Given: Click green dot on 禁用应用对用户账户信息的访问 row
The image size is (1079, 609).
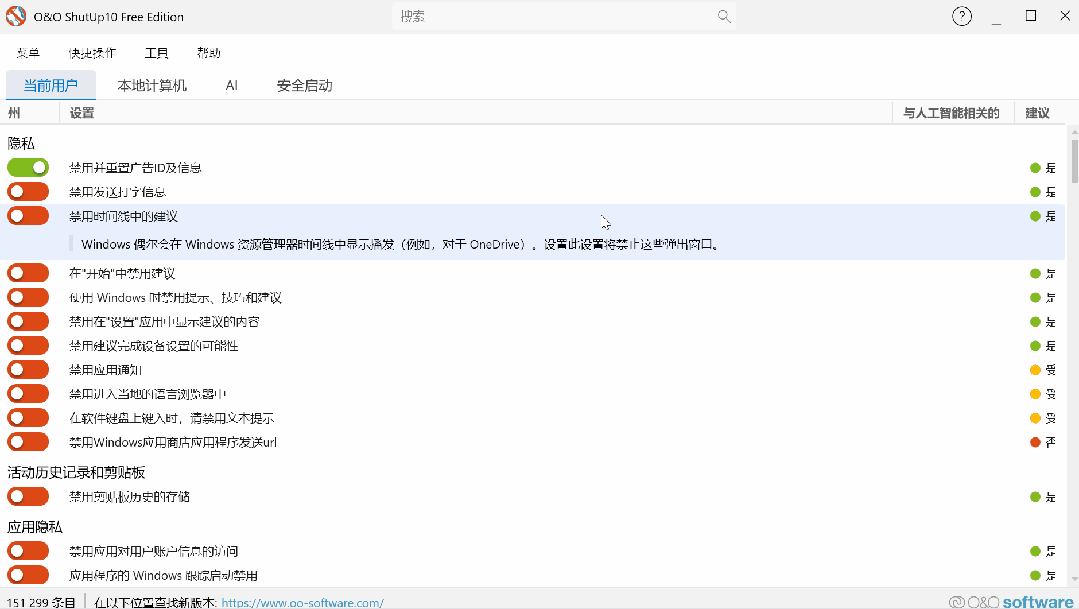Looking at the screenshot, I should (1035, 551).
